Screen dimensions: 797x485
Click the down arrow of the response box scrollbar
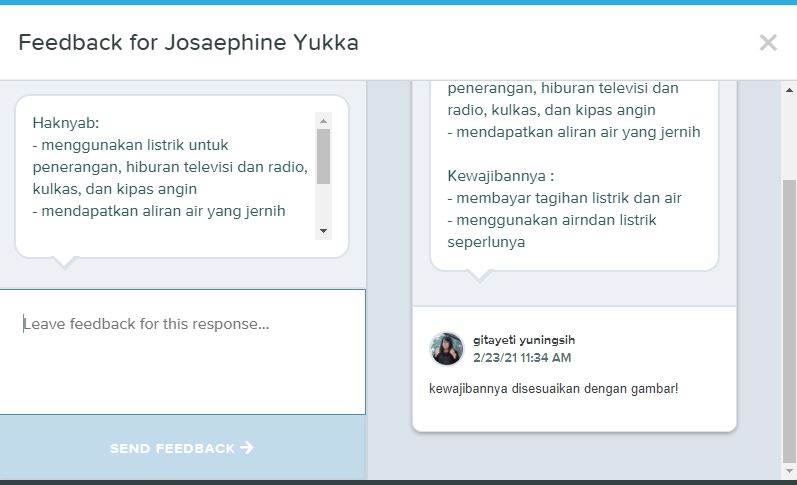tap(323, 231)
